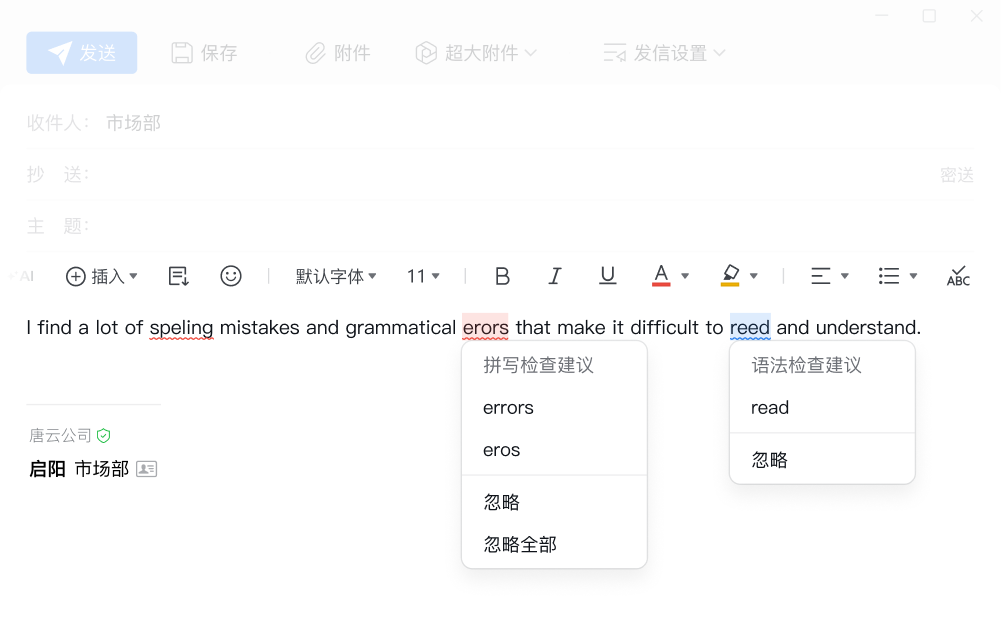This screenshot has width=1001, height=639.
Task: Click the bullet list icon
Action: tap(888, 276)
